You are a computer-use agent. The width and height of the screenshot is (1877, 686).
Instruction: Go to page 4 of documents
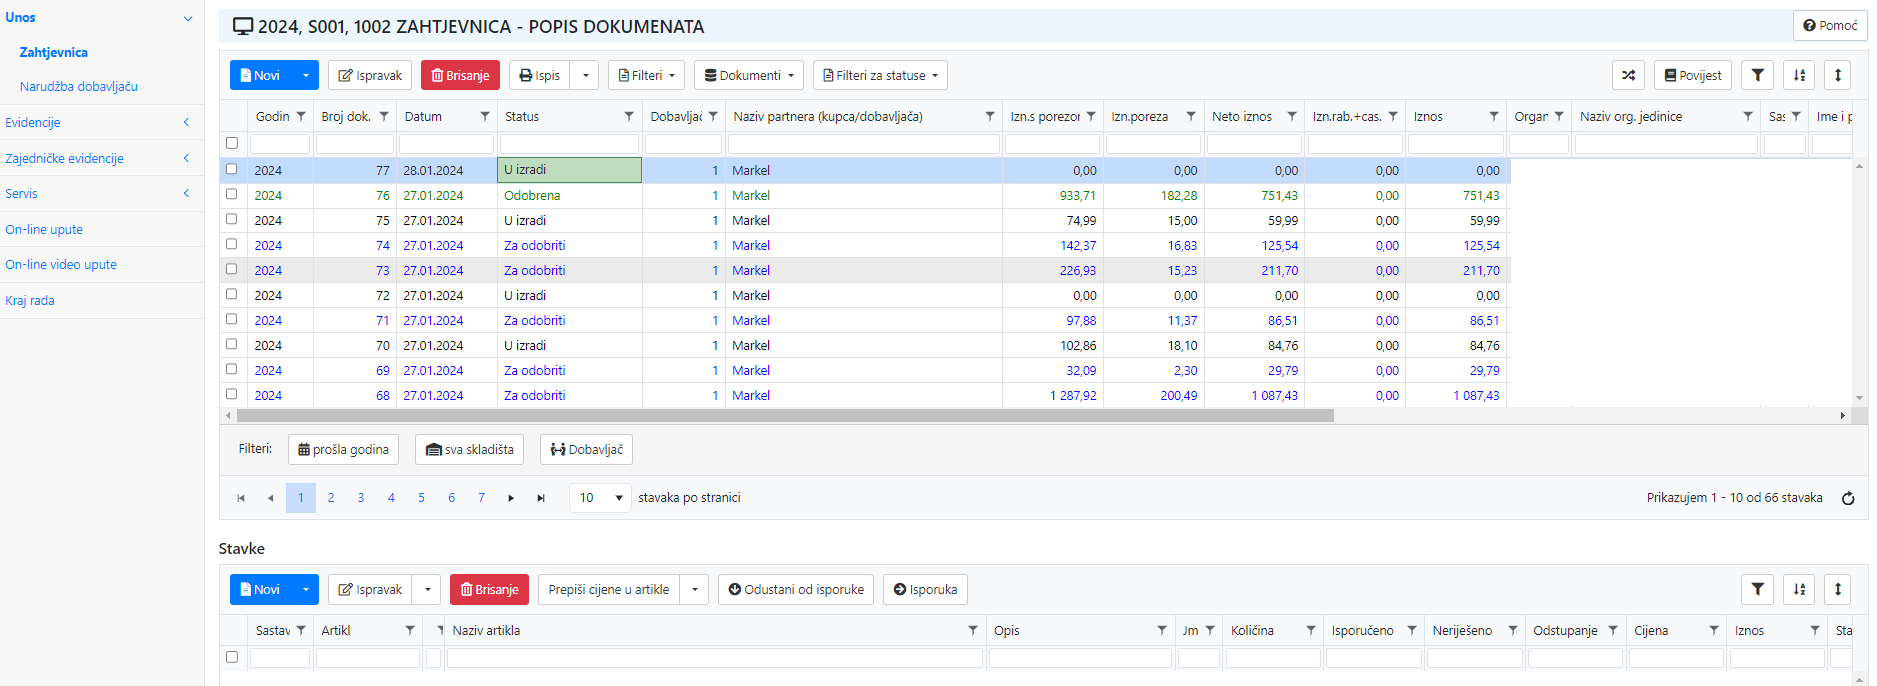coord(391,498)
